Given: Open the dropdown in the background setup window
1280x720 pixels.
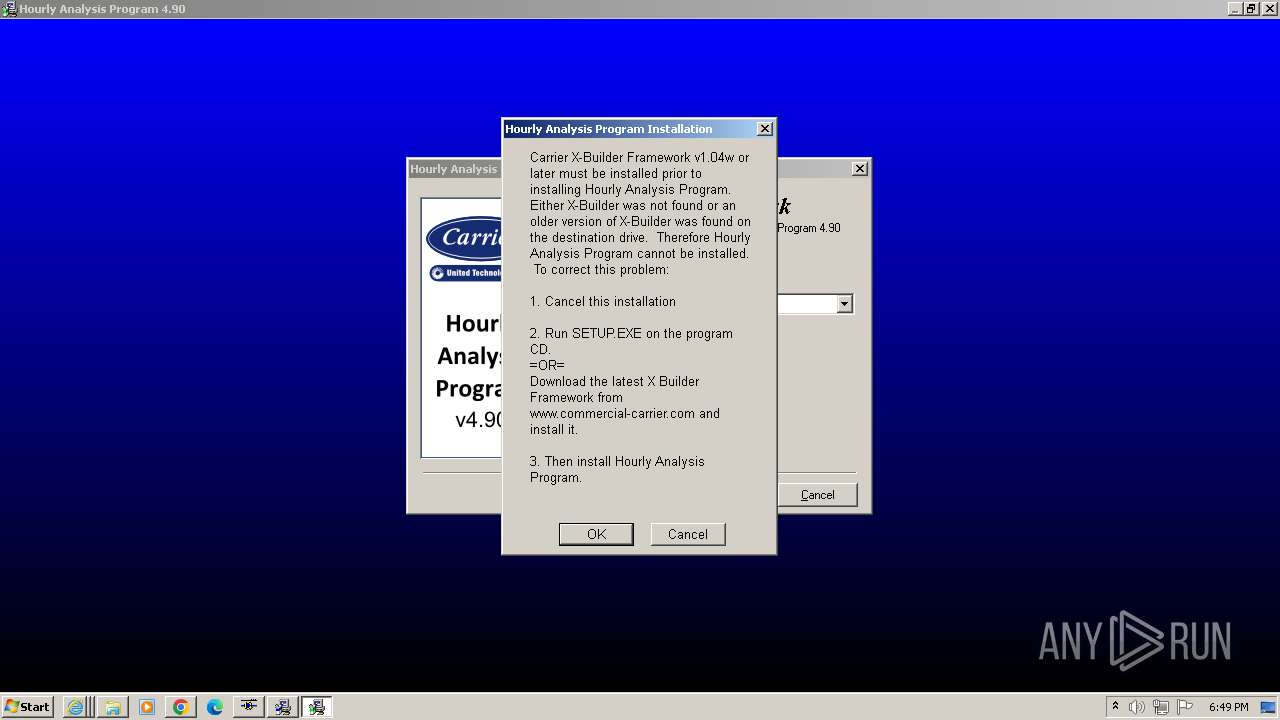Looking at the screenshot, I should 844,304.
